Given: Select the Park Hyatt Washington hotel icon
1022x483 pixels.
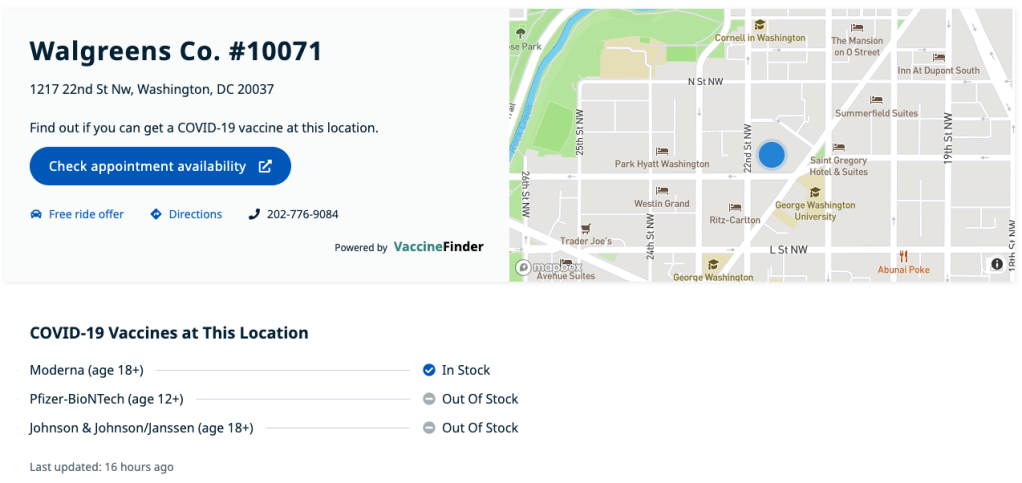Looking at the screenshot, I should [x=661, y=151].
